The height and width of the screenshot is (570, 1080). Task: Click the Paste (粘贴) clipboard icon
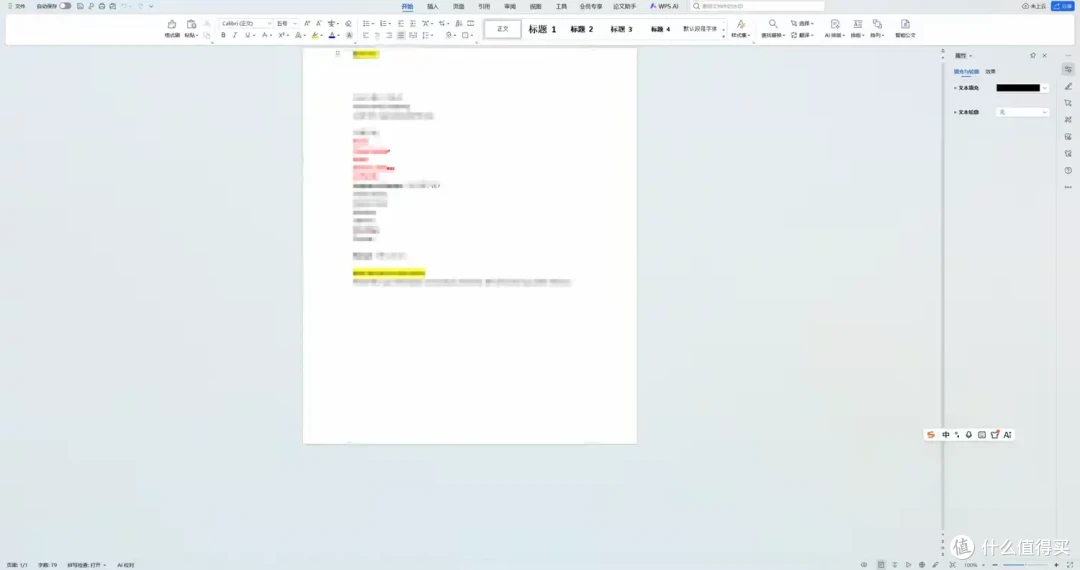pos(191,24)
